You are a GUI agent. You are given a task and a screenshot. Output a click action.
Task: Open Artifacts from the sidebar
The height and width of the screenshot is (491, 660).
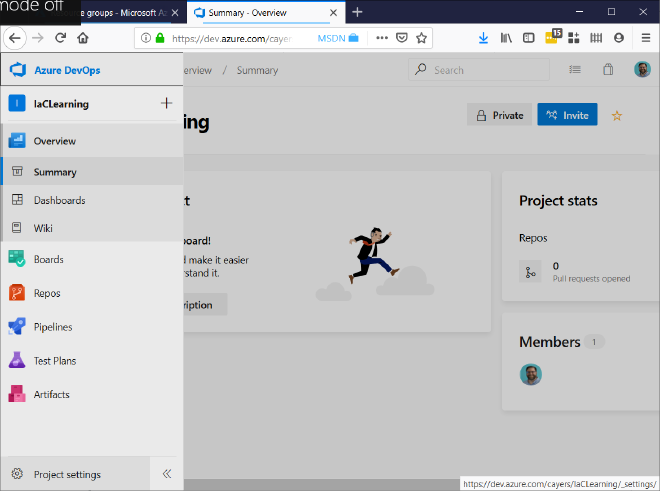(51, 395)
